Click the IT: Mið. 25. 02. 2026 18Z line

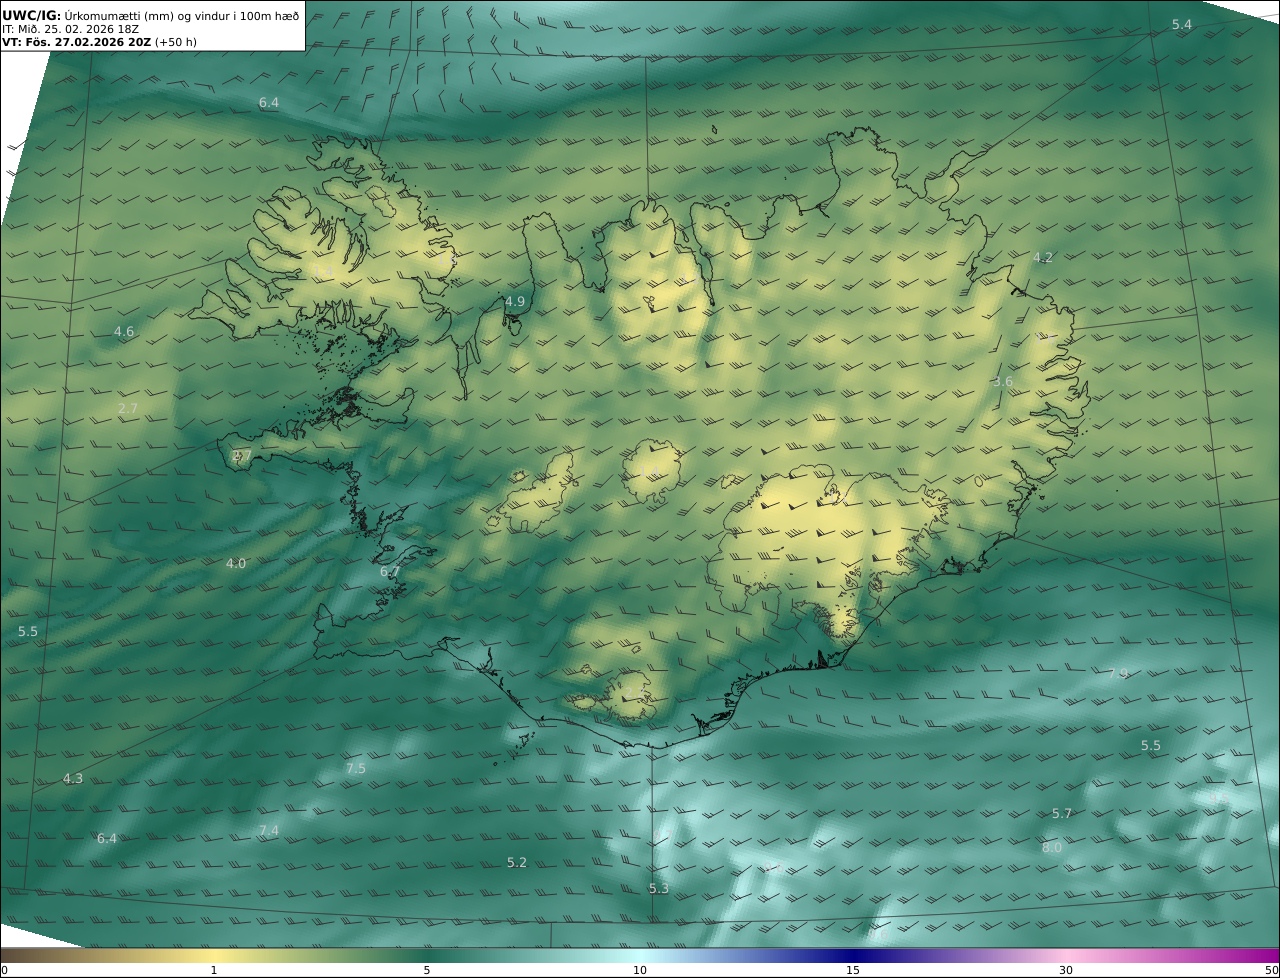70,29
